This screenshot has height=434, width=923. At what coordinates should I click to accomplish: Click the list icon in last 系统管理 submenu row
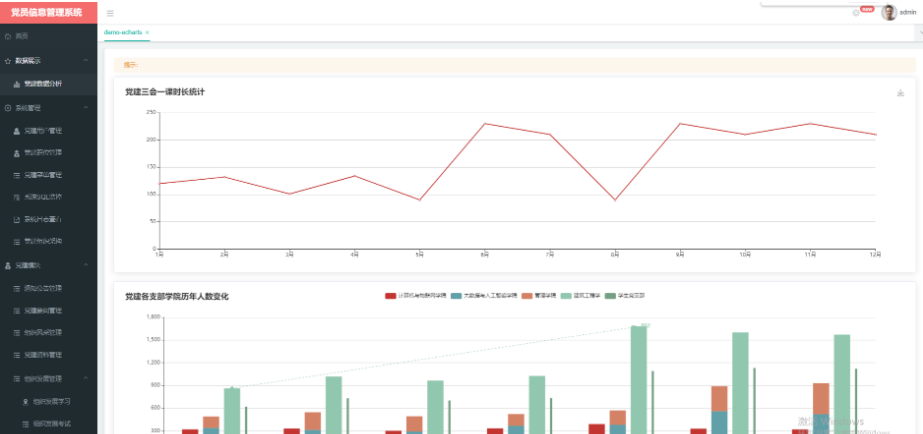16,241
